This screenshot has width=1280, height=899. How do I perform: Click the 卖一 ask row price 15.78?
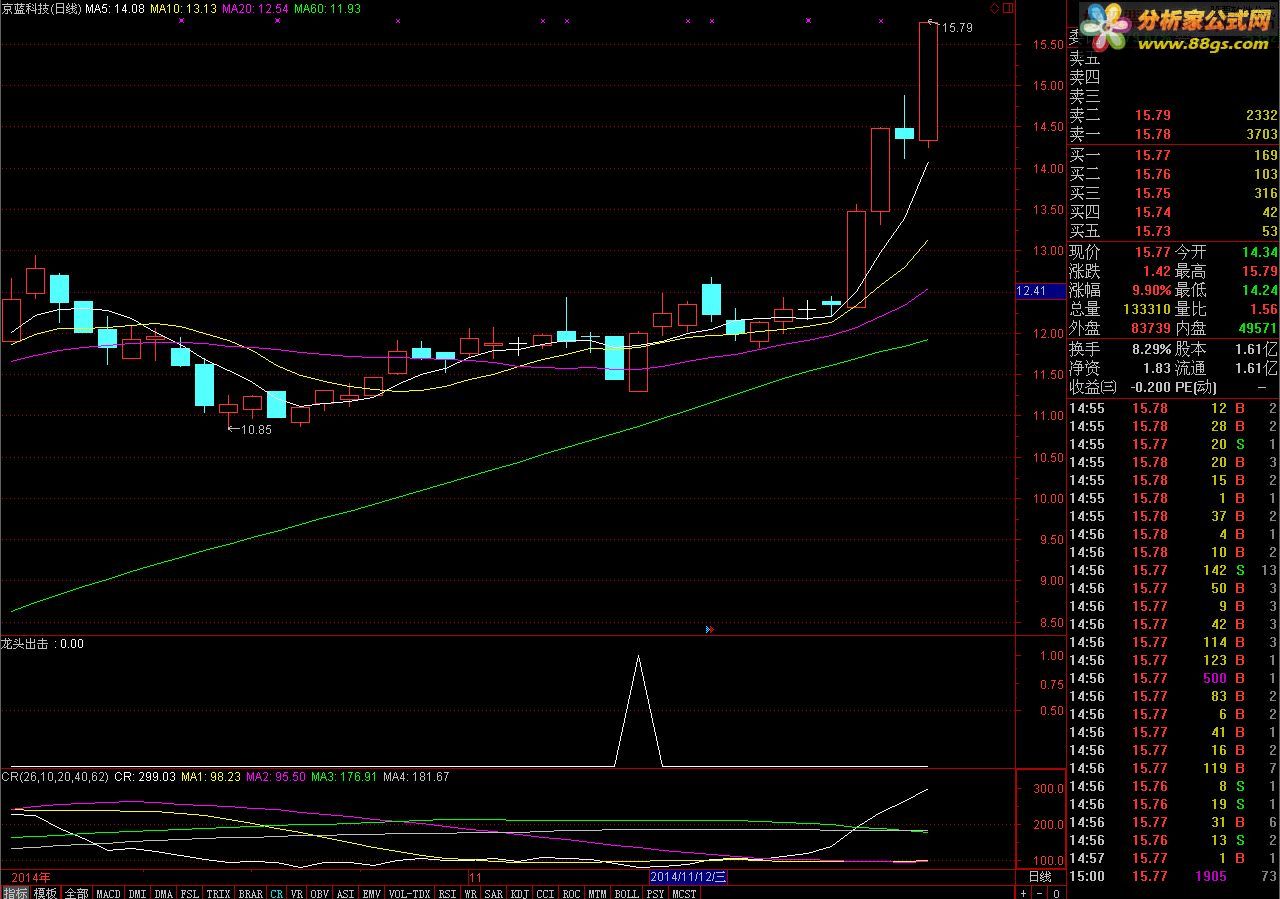click(x=1151, y=134)
